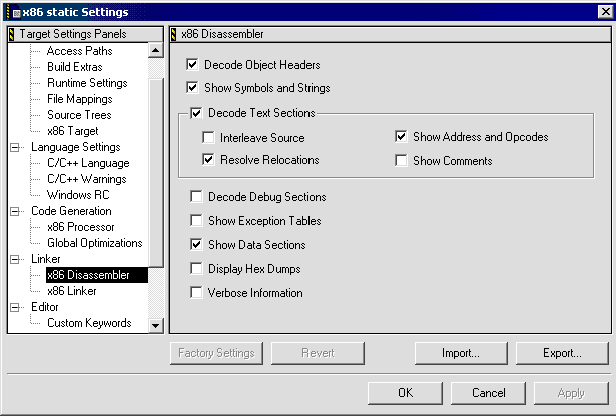
Task: Select Custom Keywords panel
Action: tap(89, 323)
